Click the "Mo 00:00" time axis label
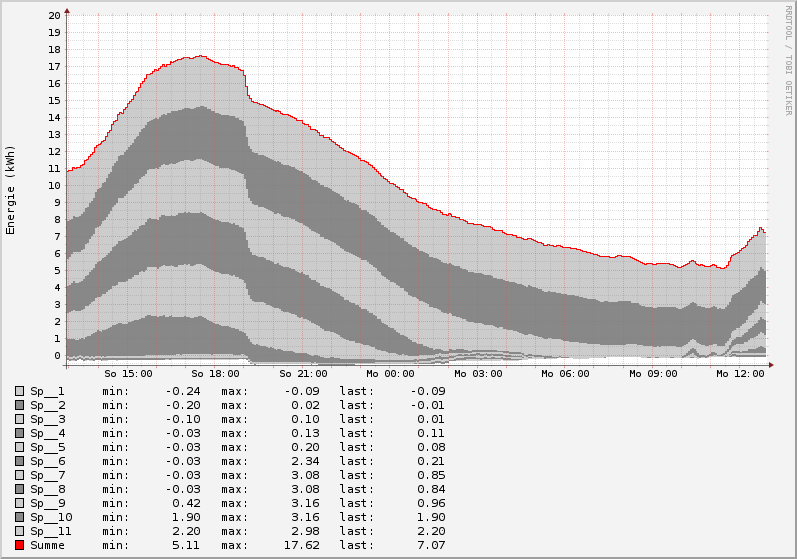The image size is (797, 559). pos(392,373)
